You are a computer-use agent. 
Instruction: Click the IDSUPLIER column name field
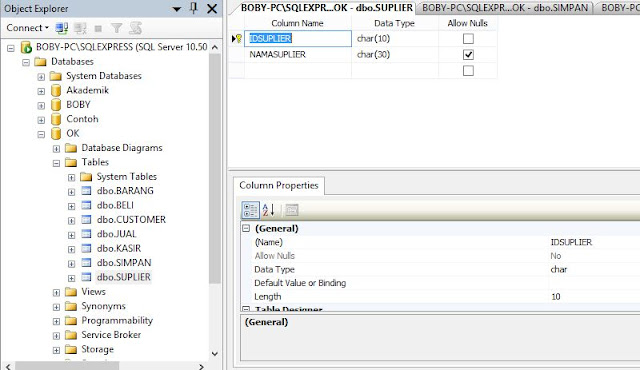298,38
